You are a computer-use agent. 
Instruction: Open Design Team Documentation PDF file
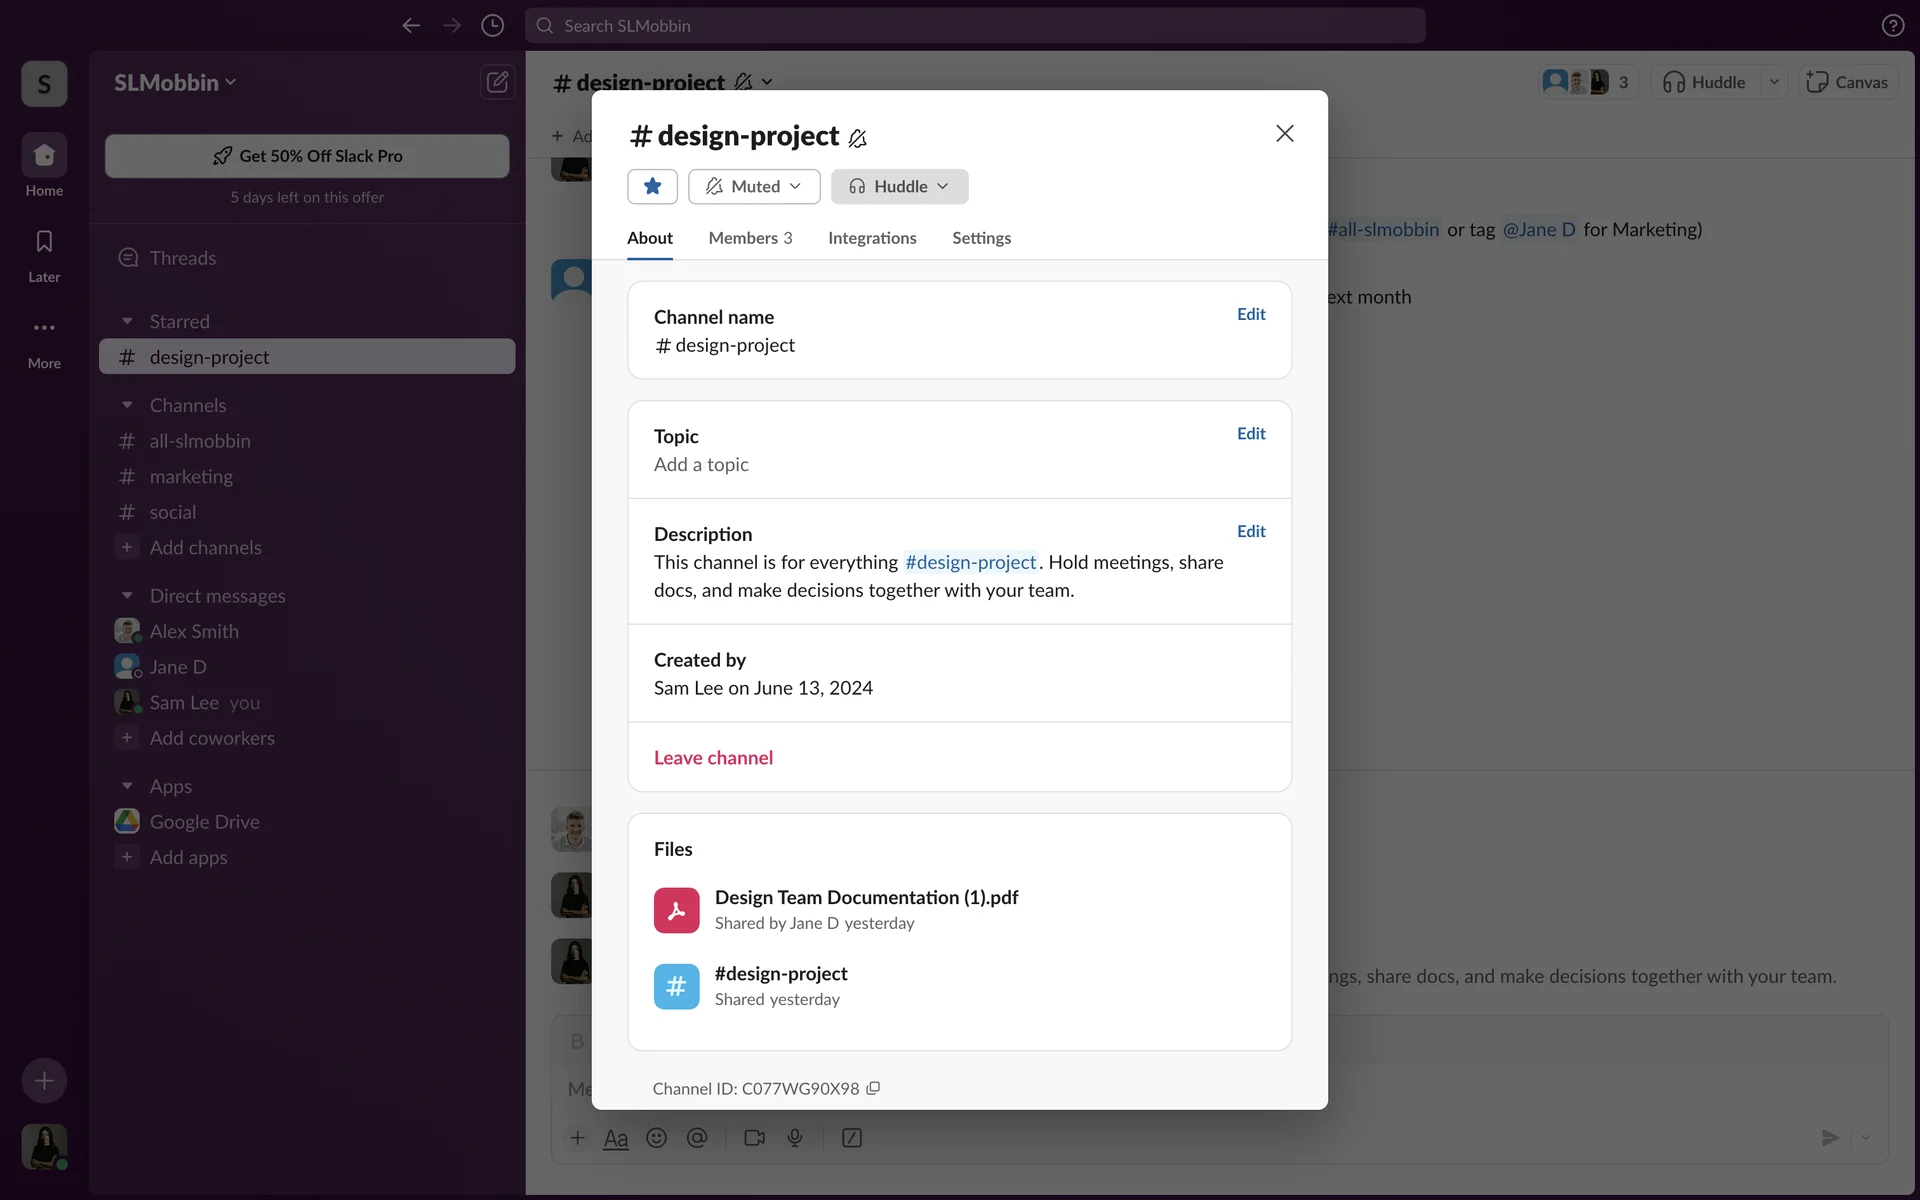[866, 898]
